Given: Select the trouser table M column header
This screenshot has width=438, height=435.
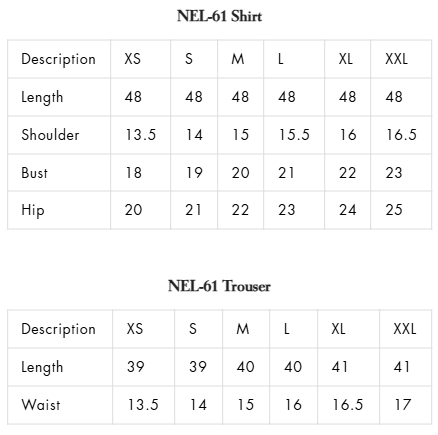Looking at the screenshot, I should [243, 329].
